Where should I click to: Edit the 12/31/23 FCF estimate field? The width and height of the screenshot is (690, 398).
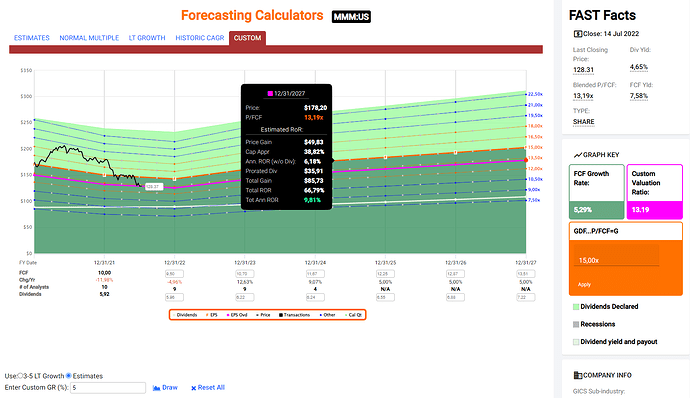click(x=245, y=274)
